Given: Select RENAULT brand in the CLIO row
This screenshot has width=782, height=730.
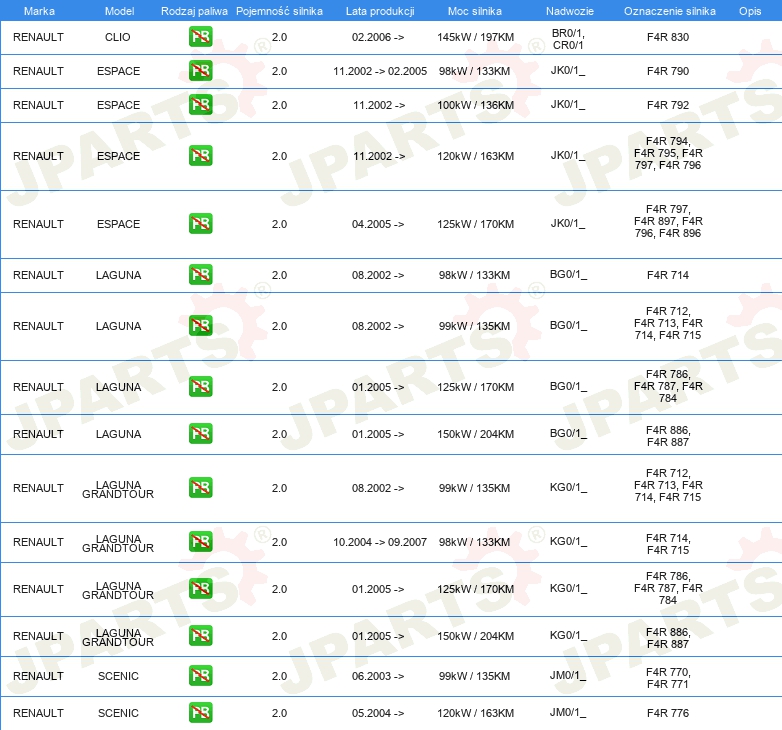Looking at the screenshot, I should 38,37.
